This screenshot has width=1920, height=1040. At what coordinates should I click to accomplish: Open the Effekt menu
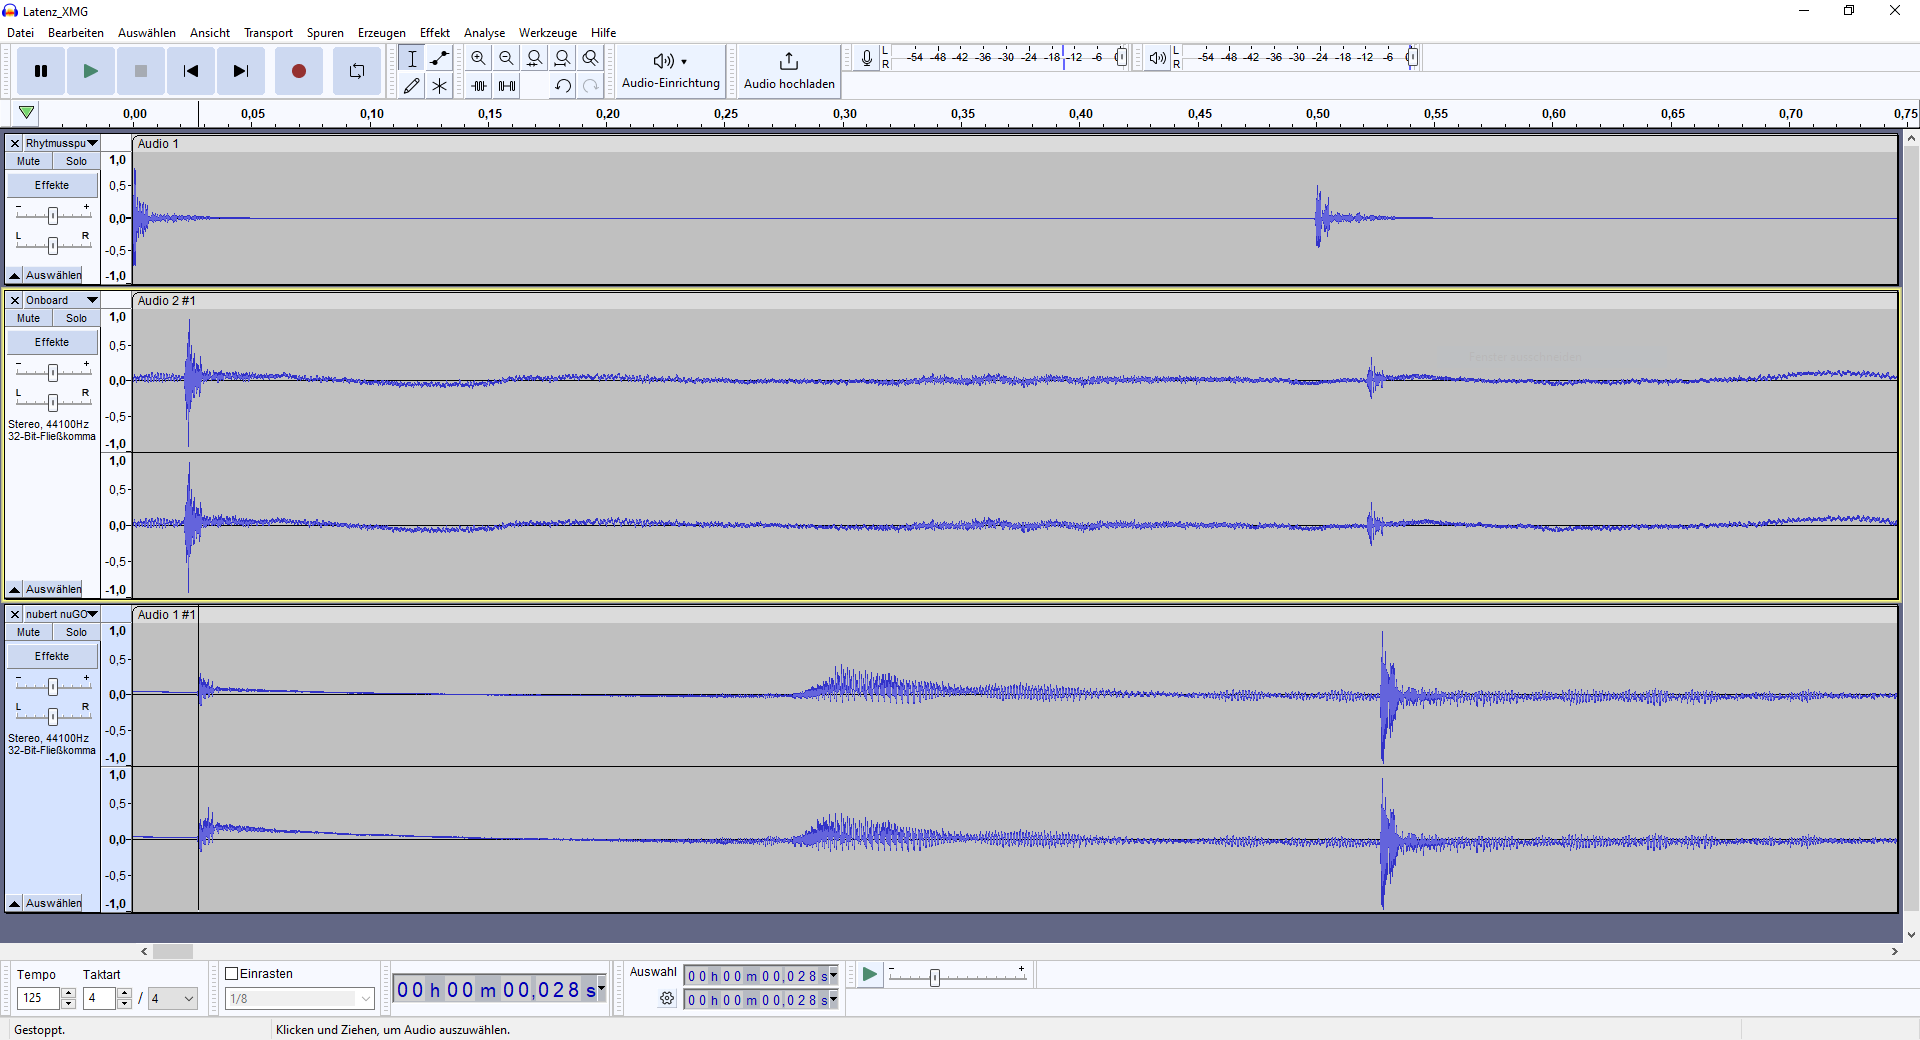tap(434, 33)
